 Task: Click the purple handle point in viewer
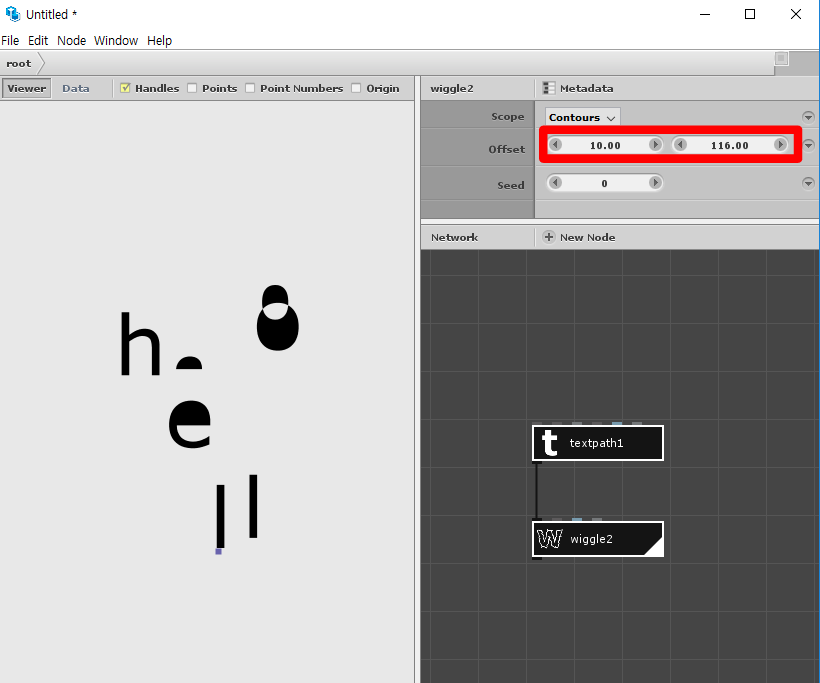219,551
